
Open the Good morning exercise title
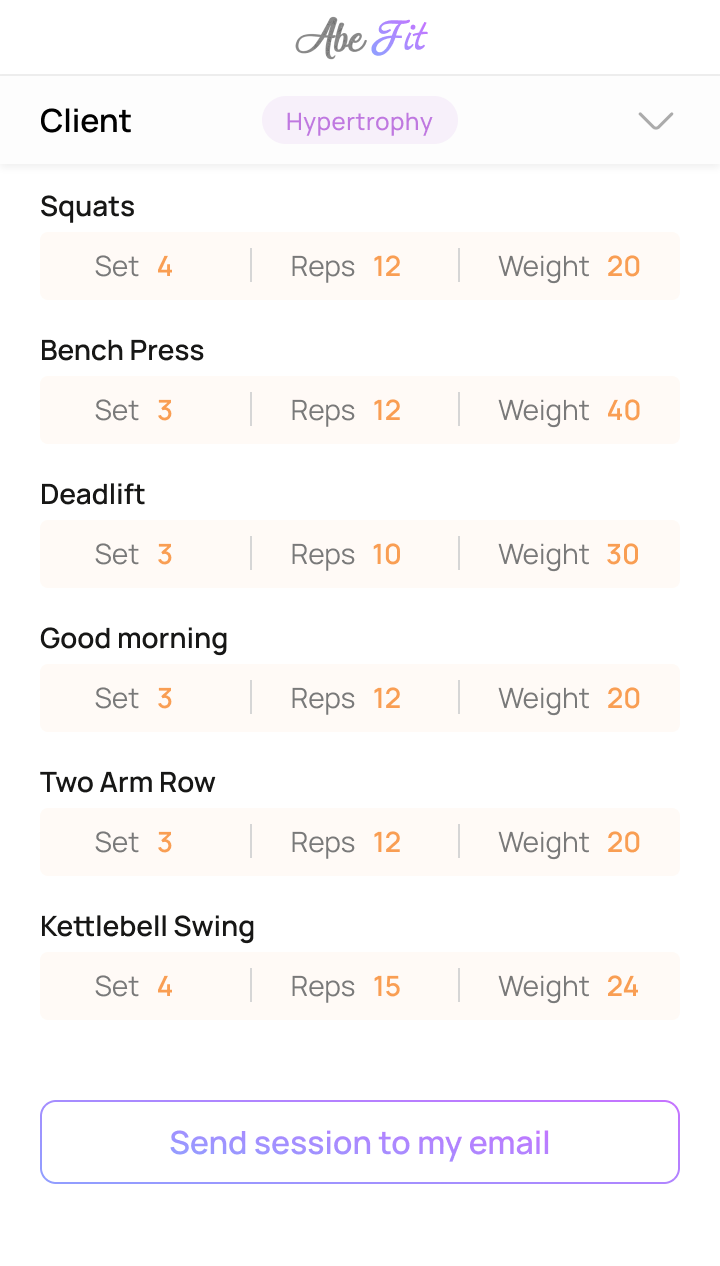click(x=134, y=638)
